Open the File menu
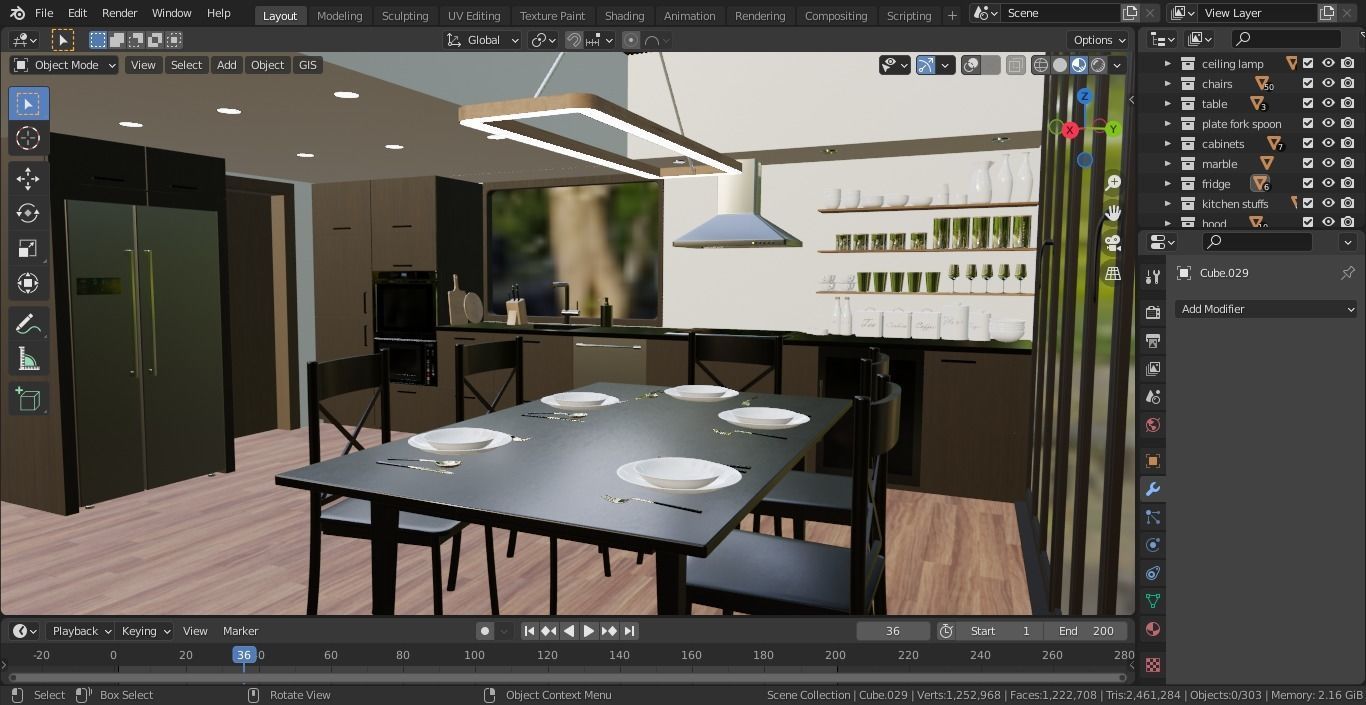Screen dimensions: 1366x705 [x=44, y=13]
